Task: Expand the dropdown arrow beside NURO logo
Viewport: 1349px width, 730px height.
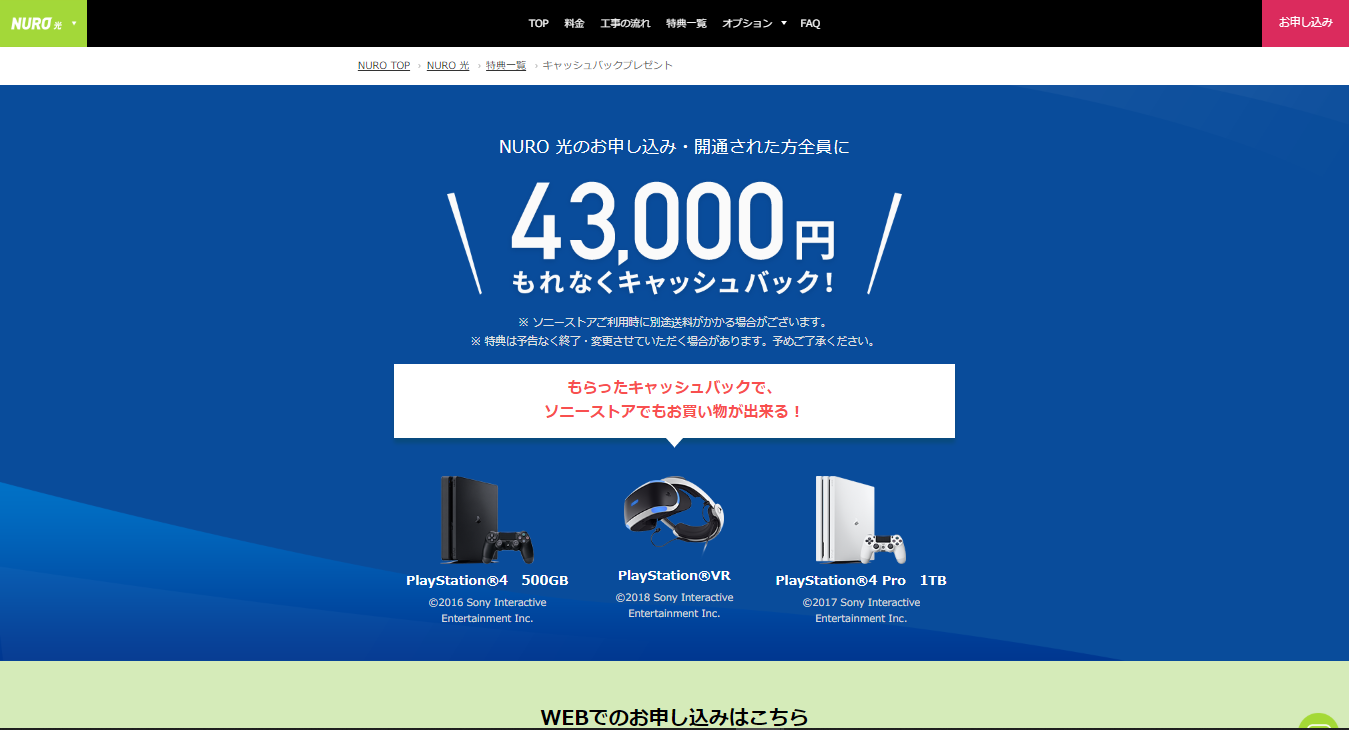Action: pos(74,22)
